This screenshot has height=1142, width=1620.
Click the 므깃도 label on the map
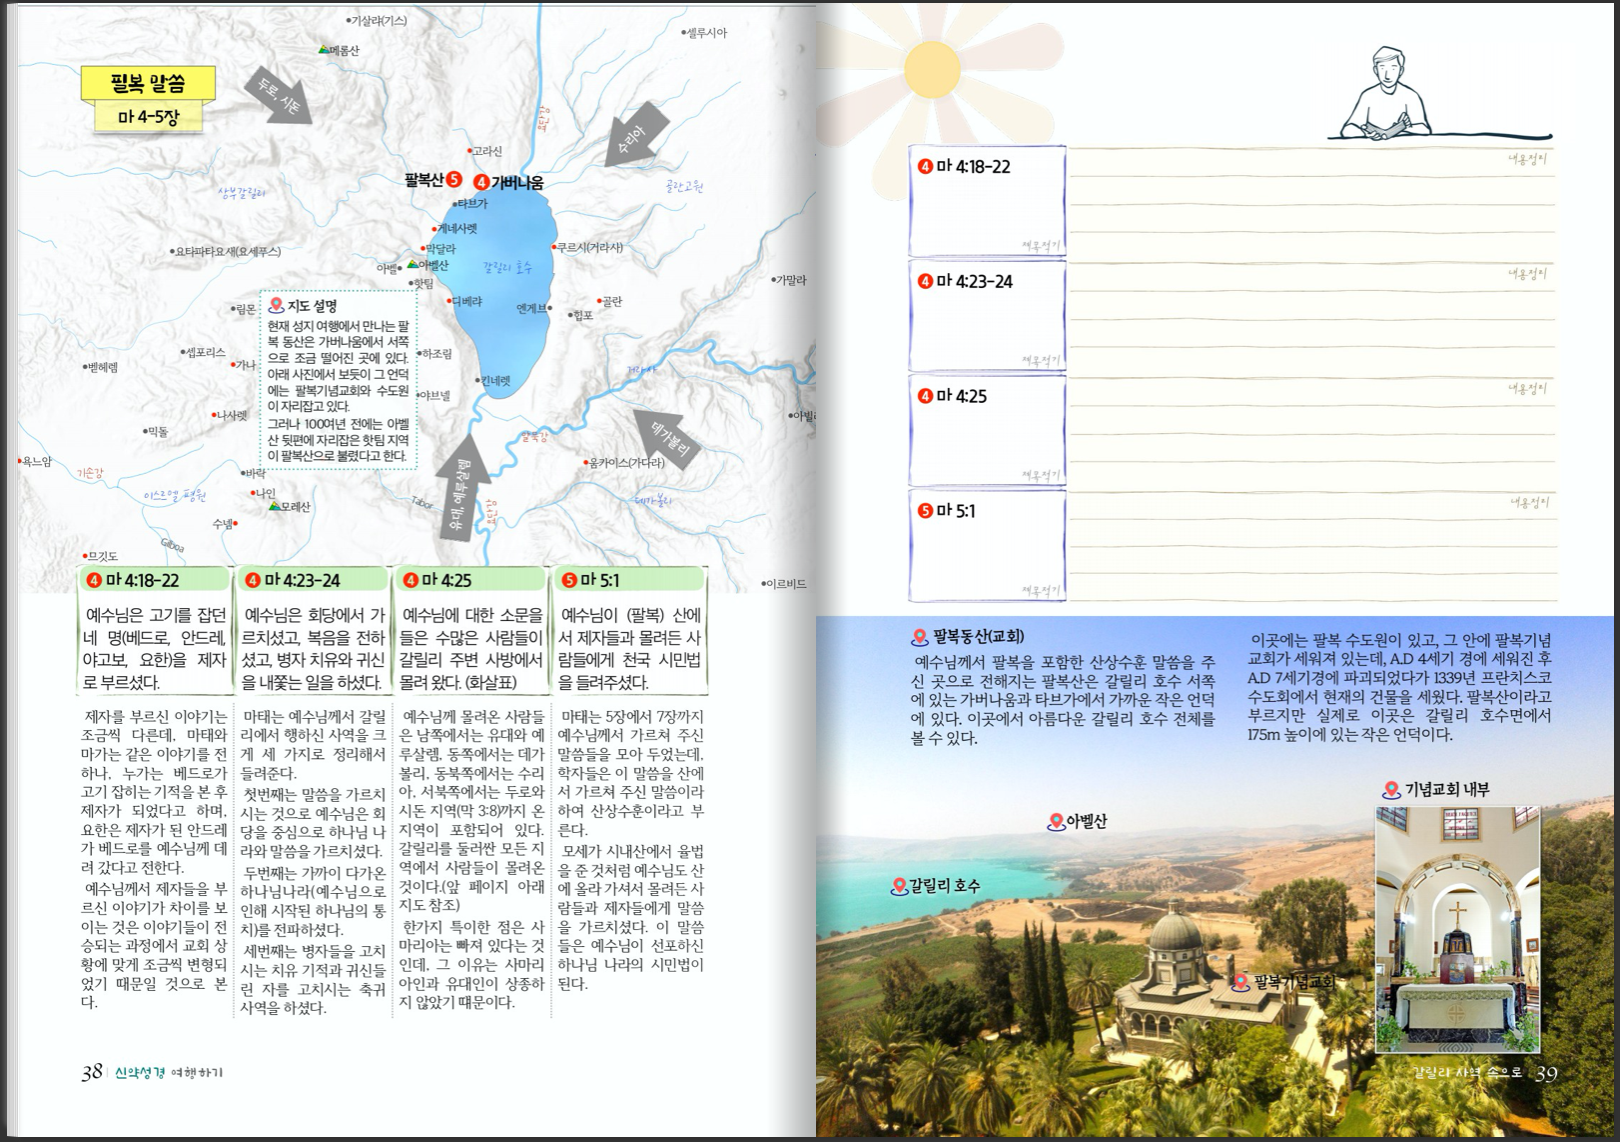point(101,556)
